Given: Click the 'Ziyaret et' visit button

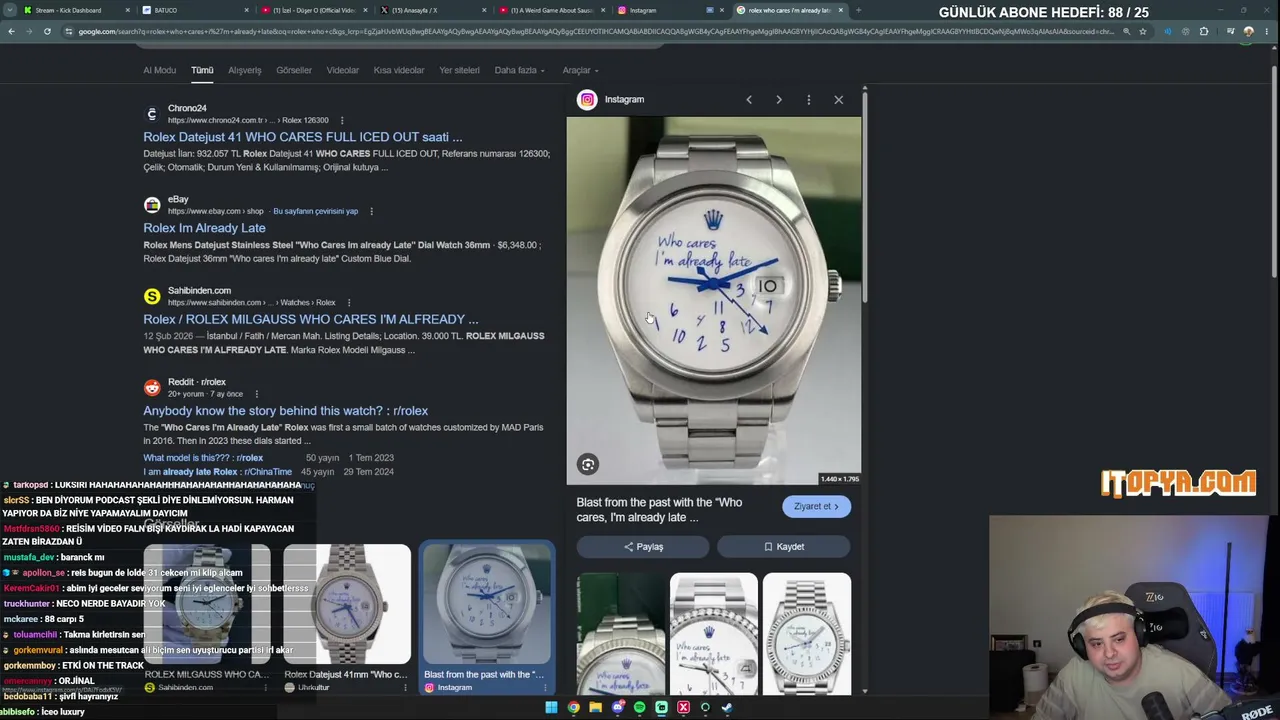Looking at the screenshot, I should tap(816, 506).
